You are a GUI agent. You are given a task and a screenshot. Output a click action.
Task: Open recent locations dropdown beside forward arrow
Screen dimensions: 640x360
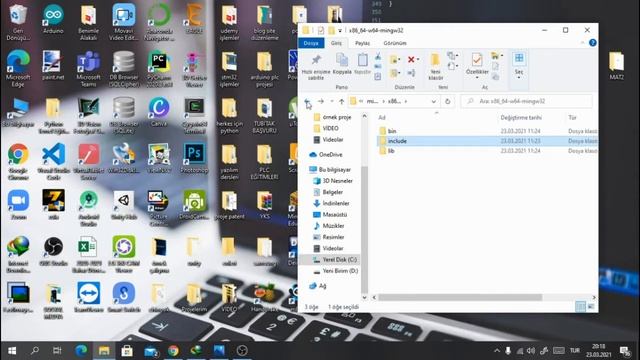(x=332, y=101)
